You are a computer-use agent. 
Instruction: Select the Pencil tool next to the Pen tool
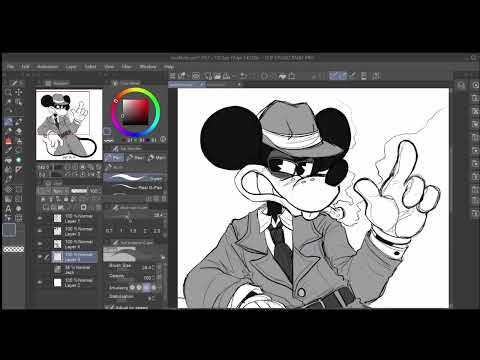pyautogui.click(x=19, y=122)
